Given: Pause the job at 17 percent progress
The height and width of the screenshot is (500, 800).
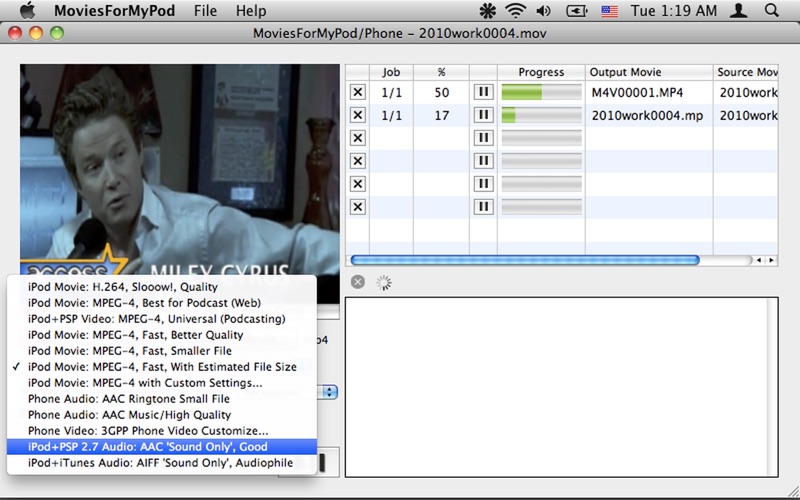Looking at the screenshot, I should click(x=483, y=115).
